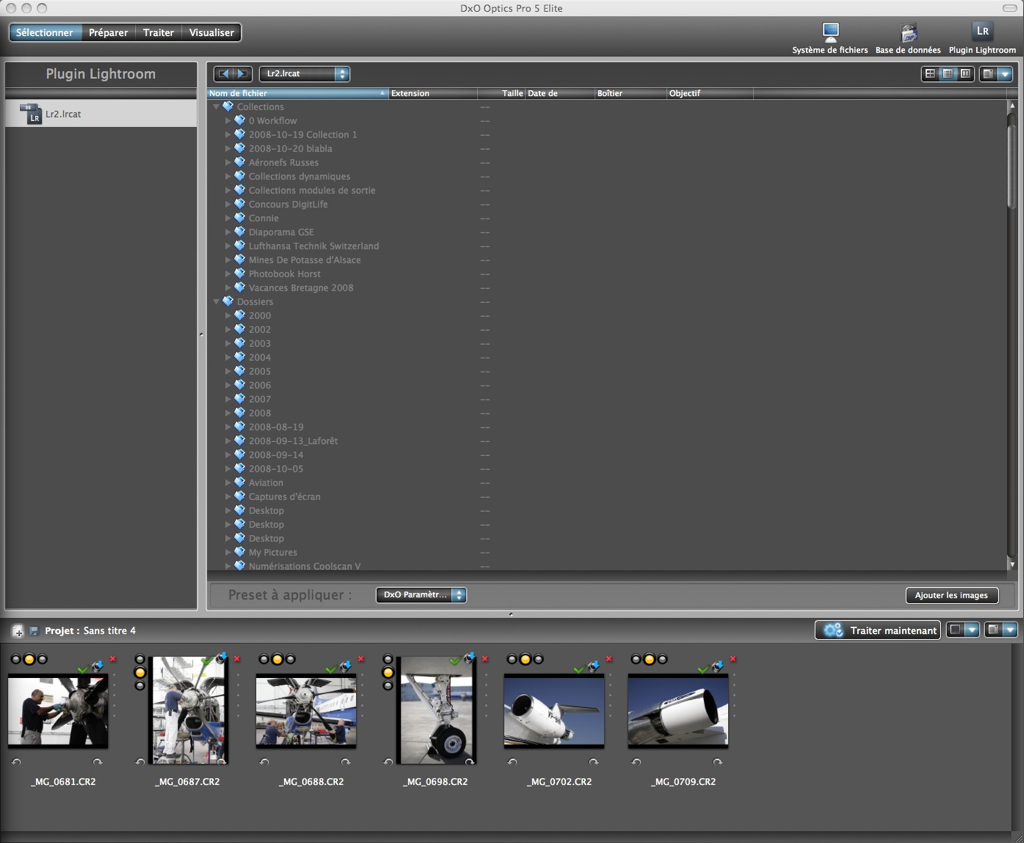Viewport: 1024px width, 843px height.
Task: Toggle the yellow status dot on _MG_0709.CR2
Action: pos(649,659)
